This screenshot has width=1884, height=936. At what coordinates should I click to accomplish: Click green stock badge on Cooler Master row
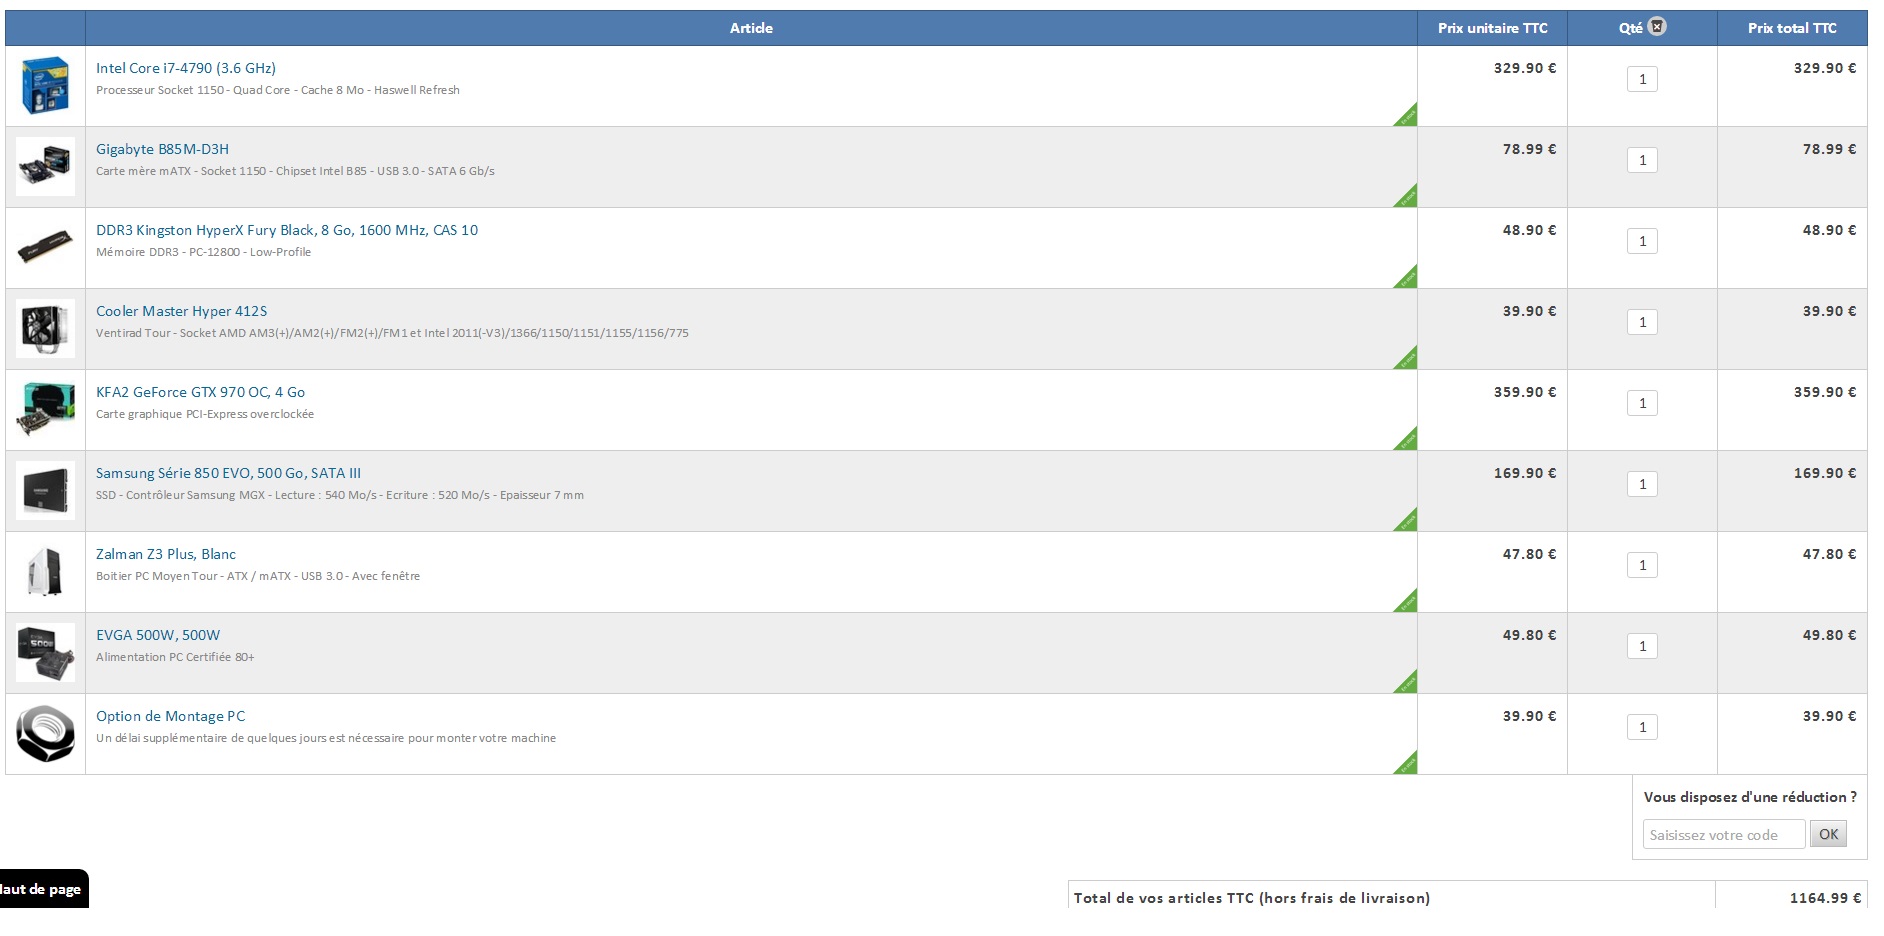(1408, 360)
